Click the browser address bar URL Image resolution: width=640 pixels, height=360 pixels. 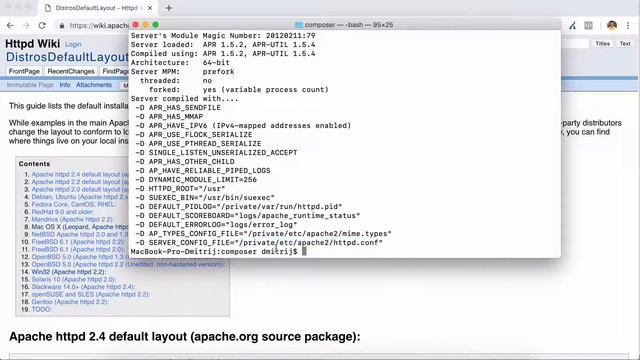click(99, 25)
